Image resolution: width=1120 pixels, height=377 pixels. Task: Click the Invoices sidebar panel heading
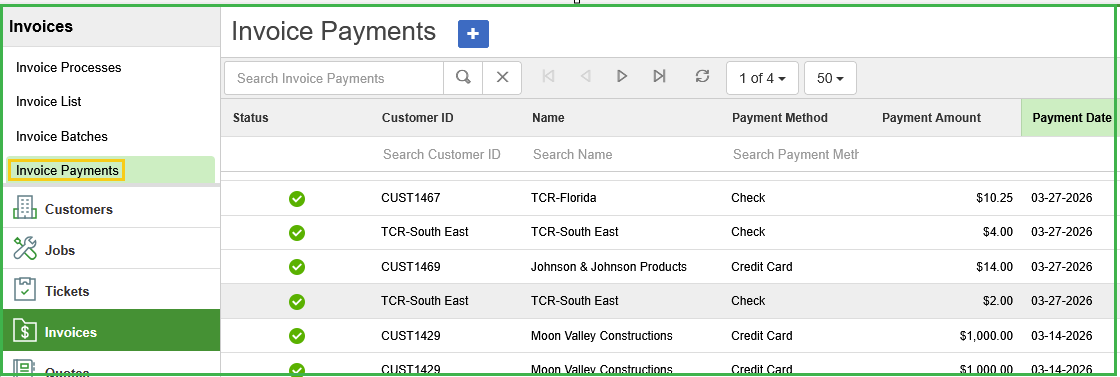pos(41,26)
